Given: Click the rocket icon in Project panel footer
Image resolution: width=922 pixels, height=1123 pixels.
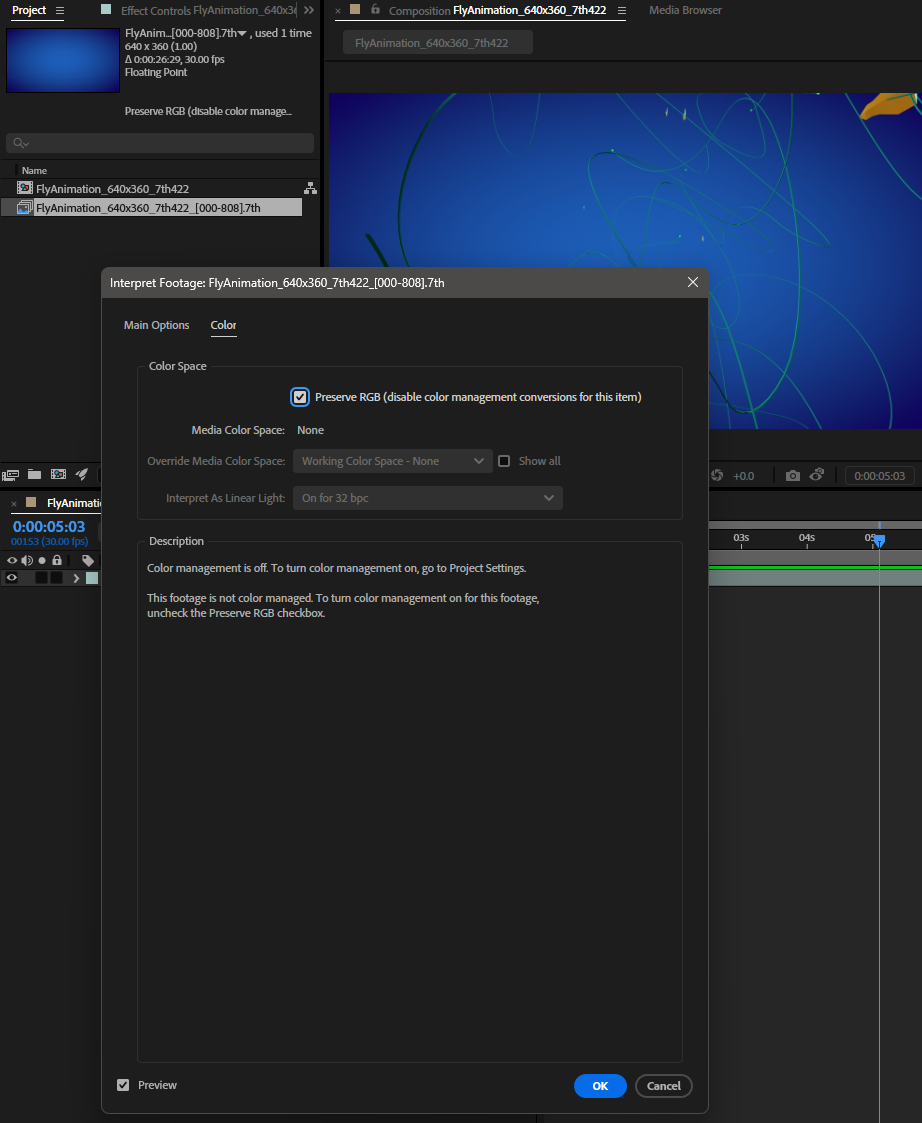Looking at the screenshot, I should [x=83, y=474].
